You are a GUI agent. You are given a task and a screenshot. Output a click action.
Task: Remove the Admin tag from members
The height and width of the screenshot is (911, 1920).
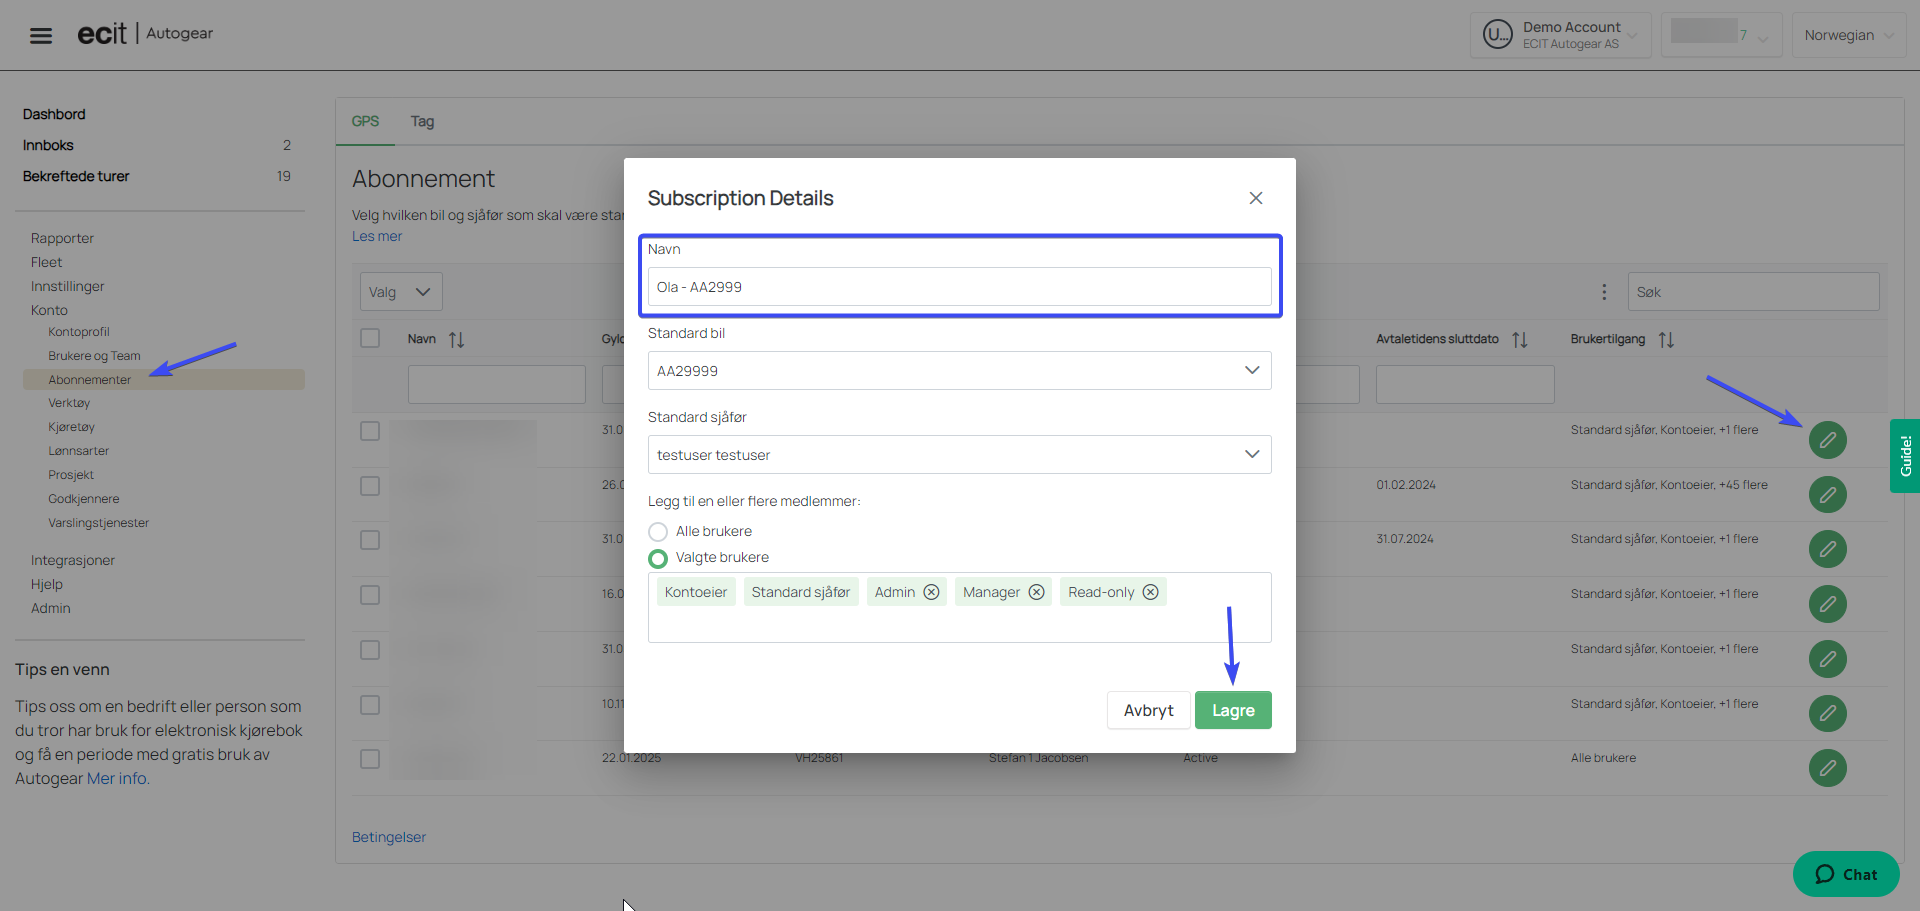tap(931, 592)
